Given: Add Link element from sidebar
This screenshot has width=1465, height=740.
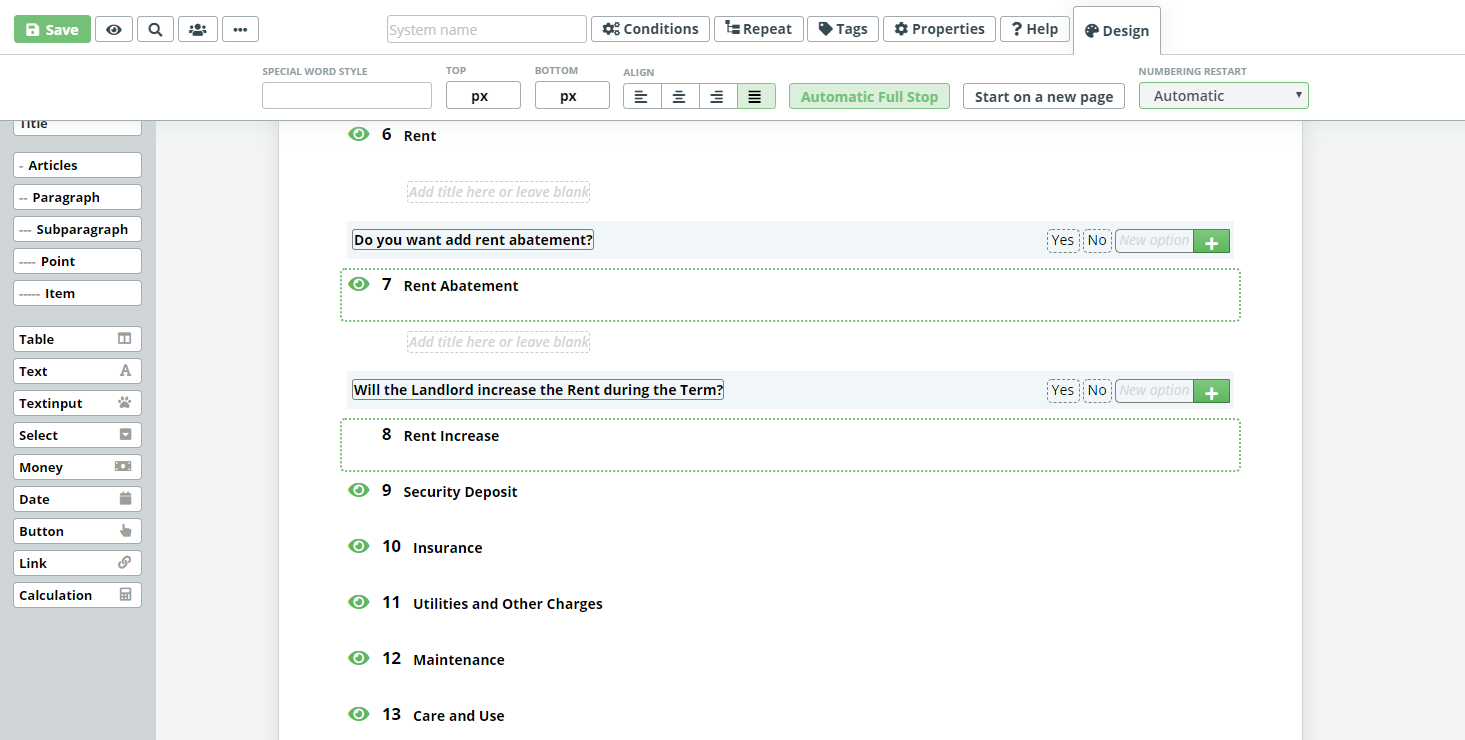Looking at the screenshot, I should 77,563.
